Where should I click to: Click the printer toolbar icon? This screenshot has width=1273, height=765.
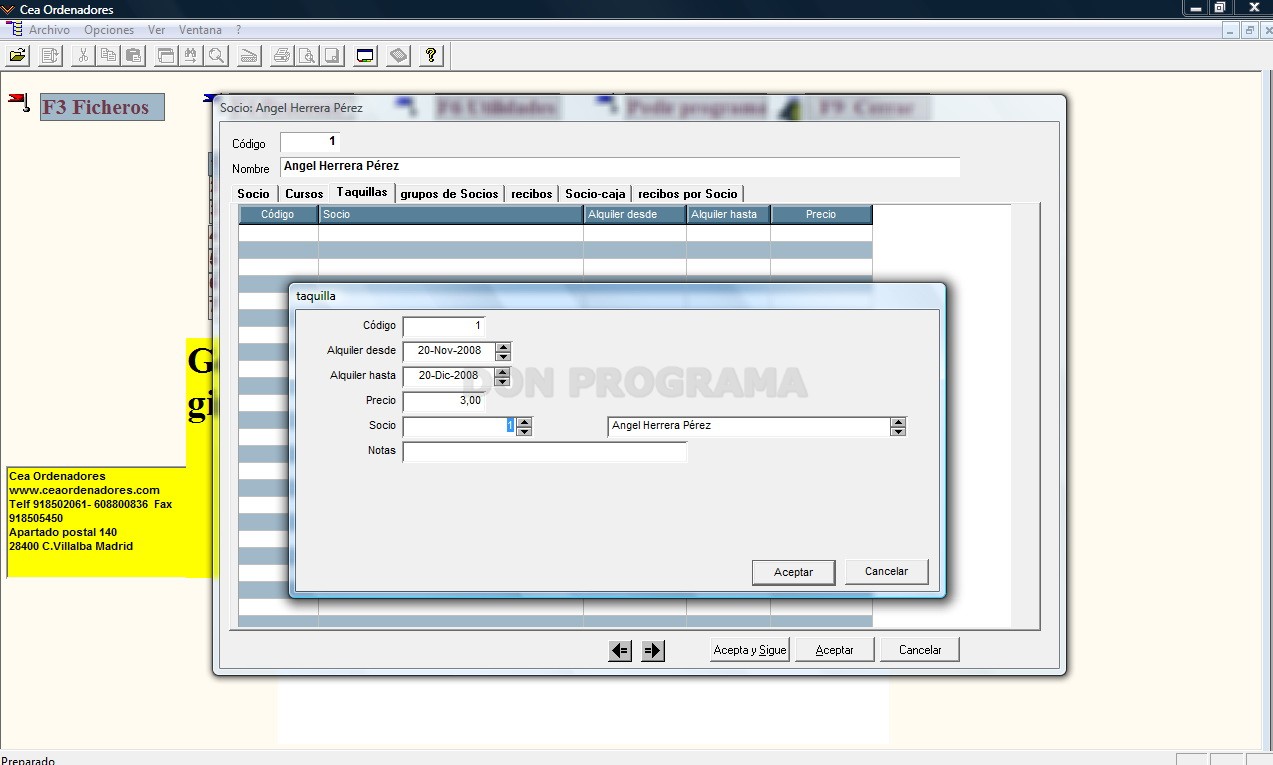click(x=282, y=56)
